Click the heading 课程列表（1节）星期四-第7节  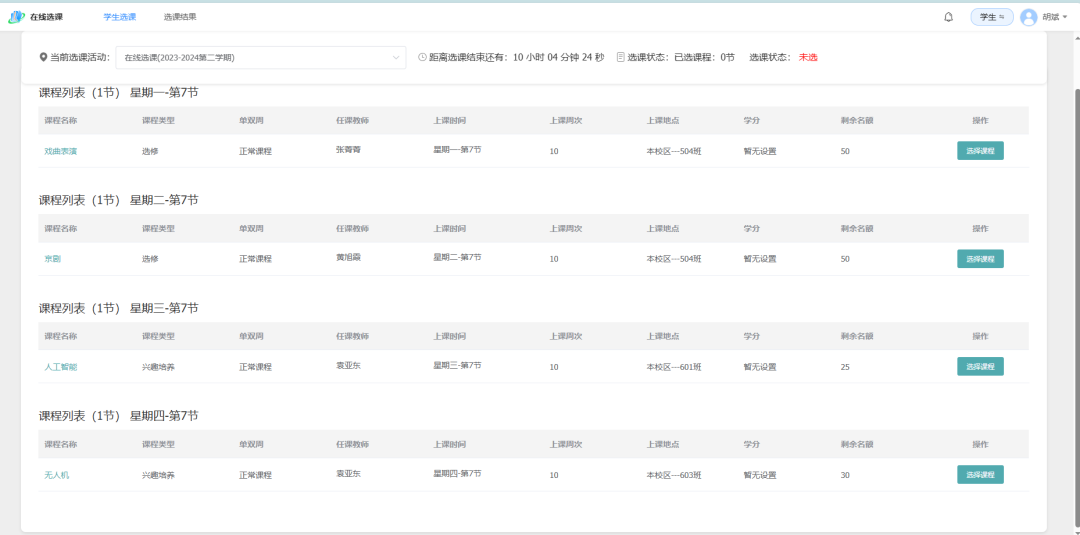118,416
